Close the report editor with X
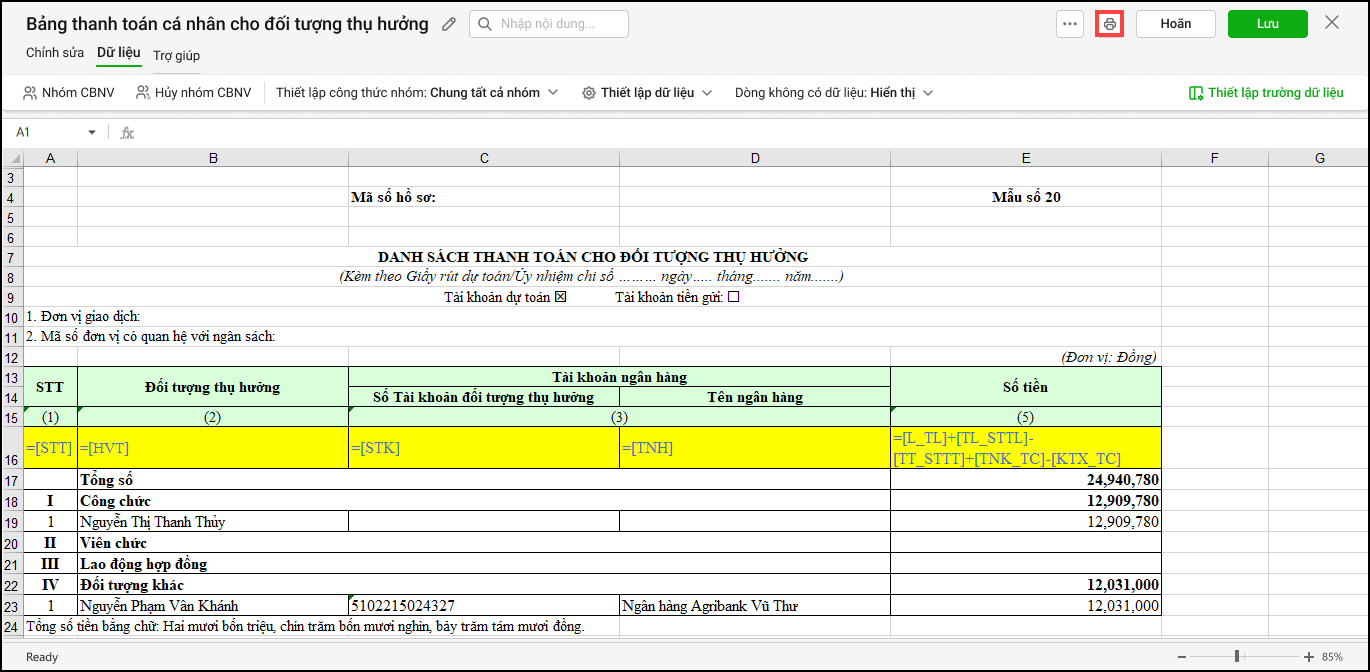Screen dimensions: 1370x672 1331,23
